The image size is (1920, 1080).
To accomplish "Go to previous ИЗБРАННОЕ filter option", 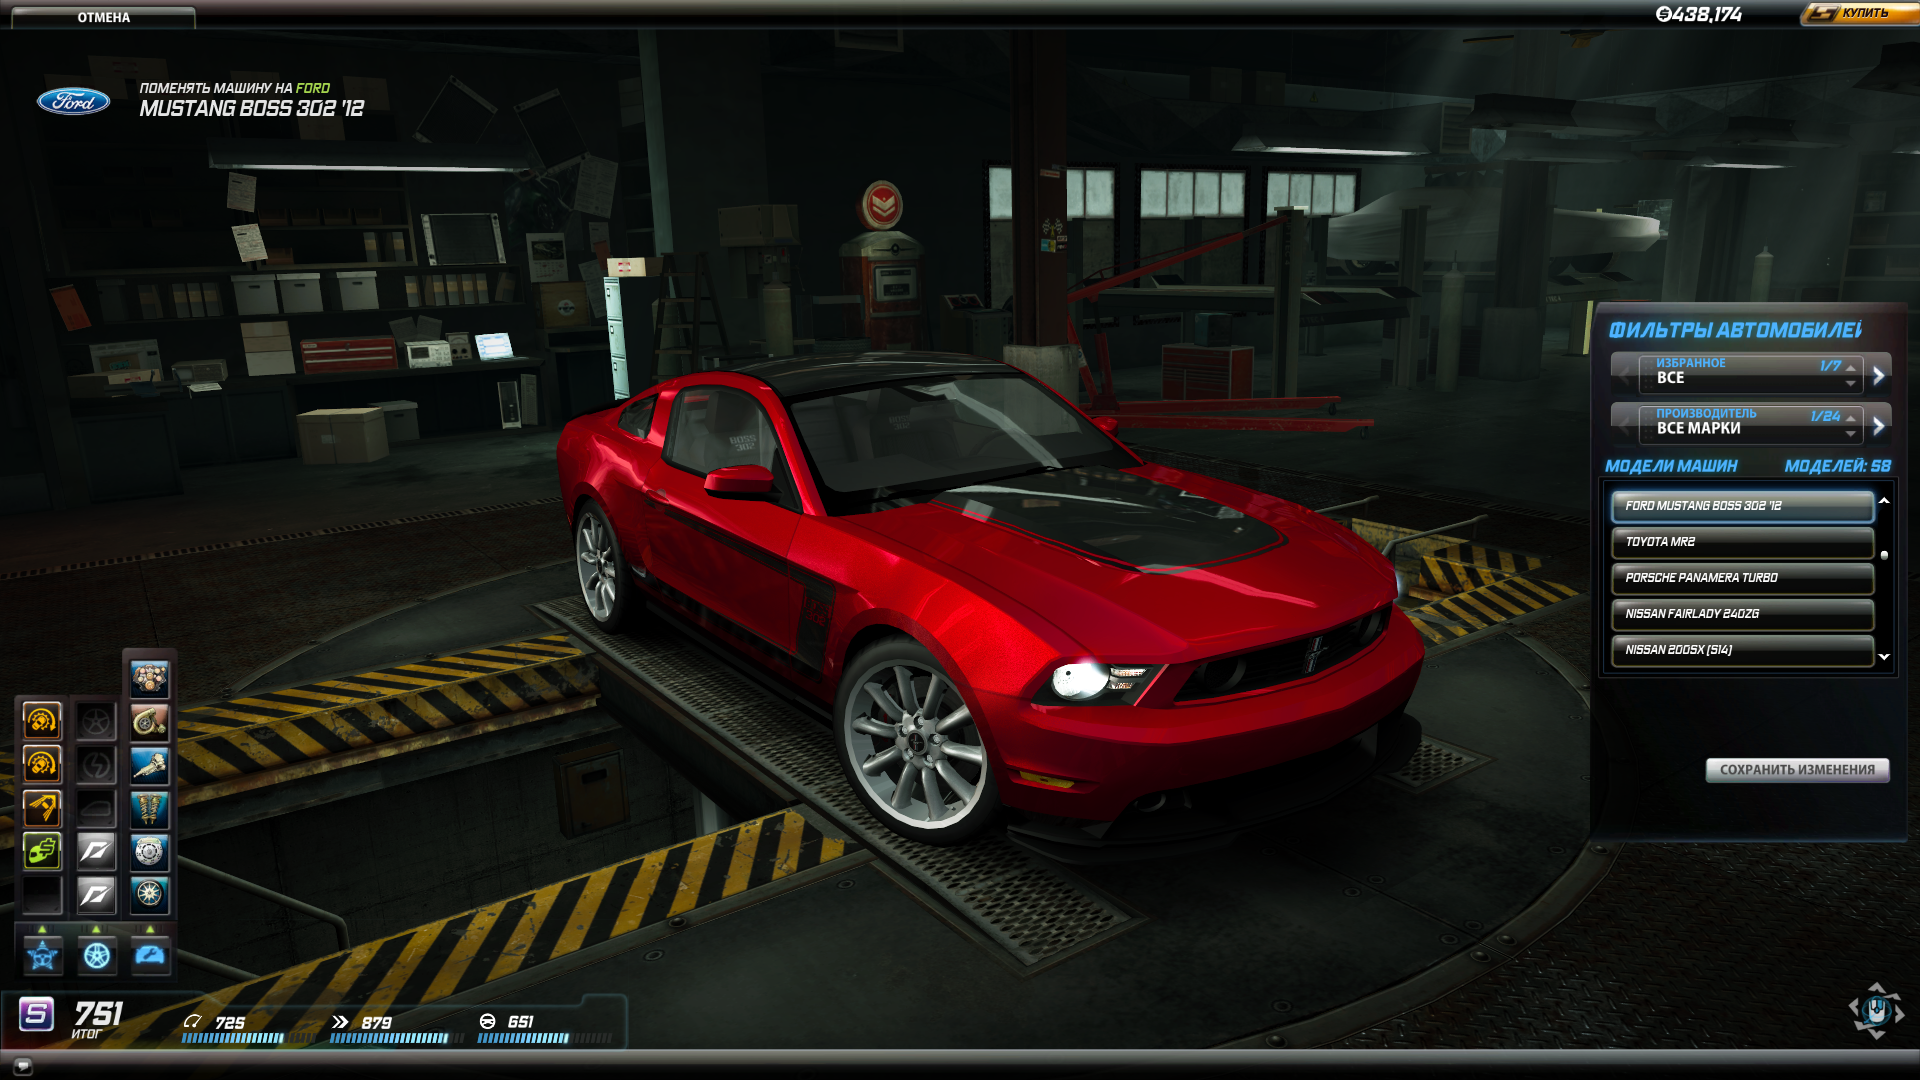I will [1624, 375].
